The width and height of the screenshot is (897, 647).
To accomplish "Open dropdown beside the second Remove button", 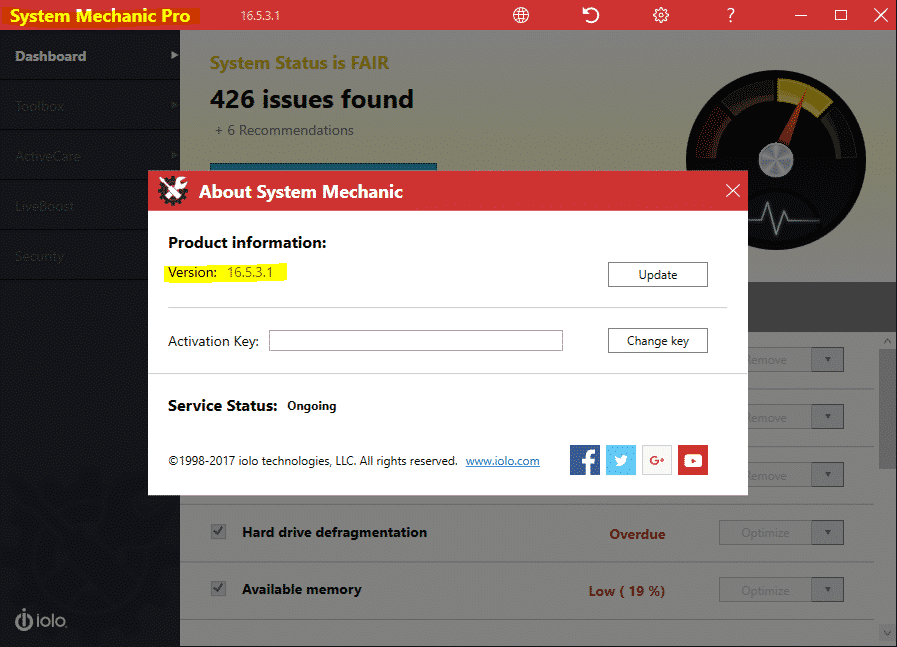I will [x=828, y=417].
